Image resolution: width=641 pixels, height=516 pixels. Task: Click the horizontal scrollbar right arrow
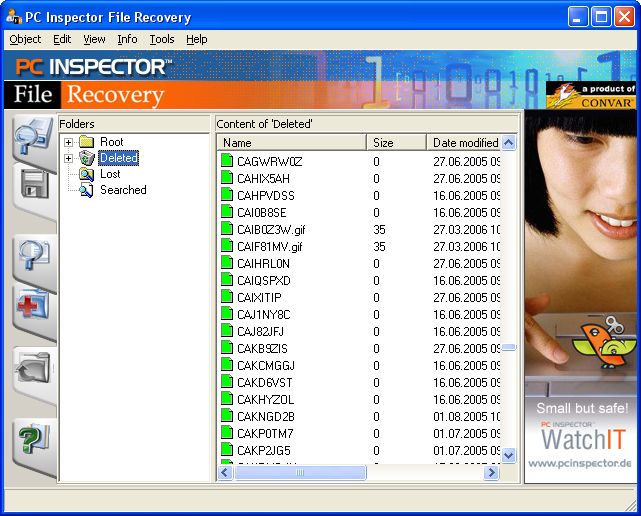coord(492,473)
